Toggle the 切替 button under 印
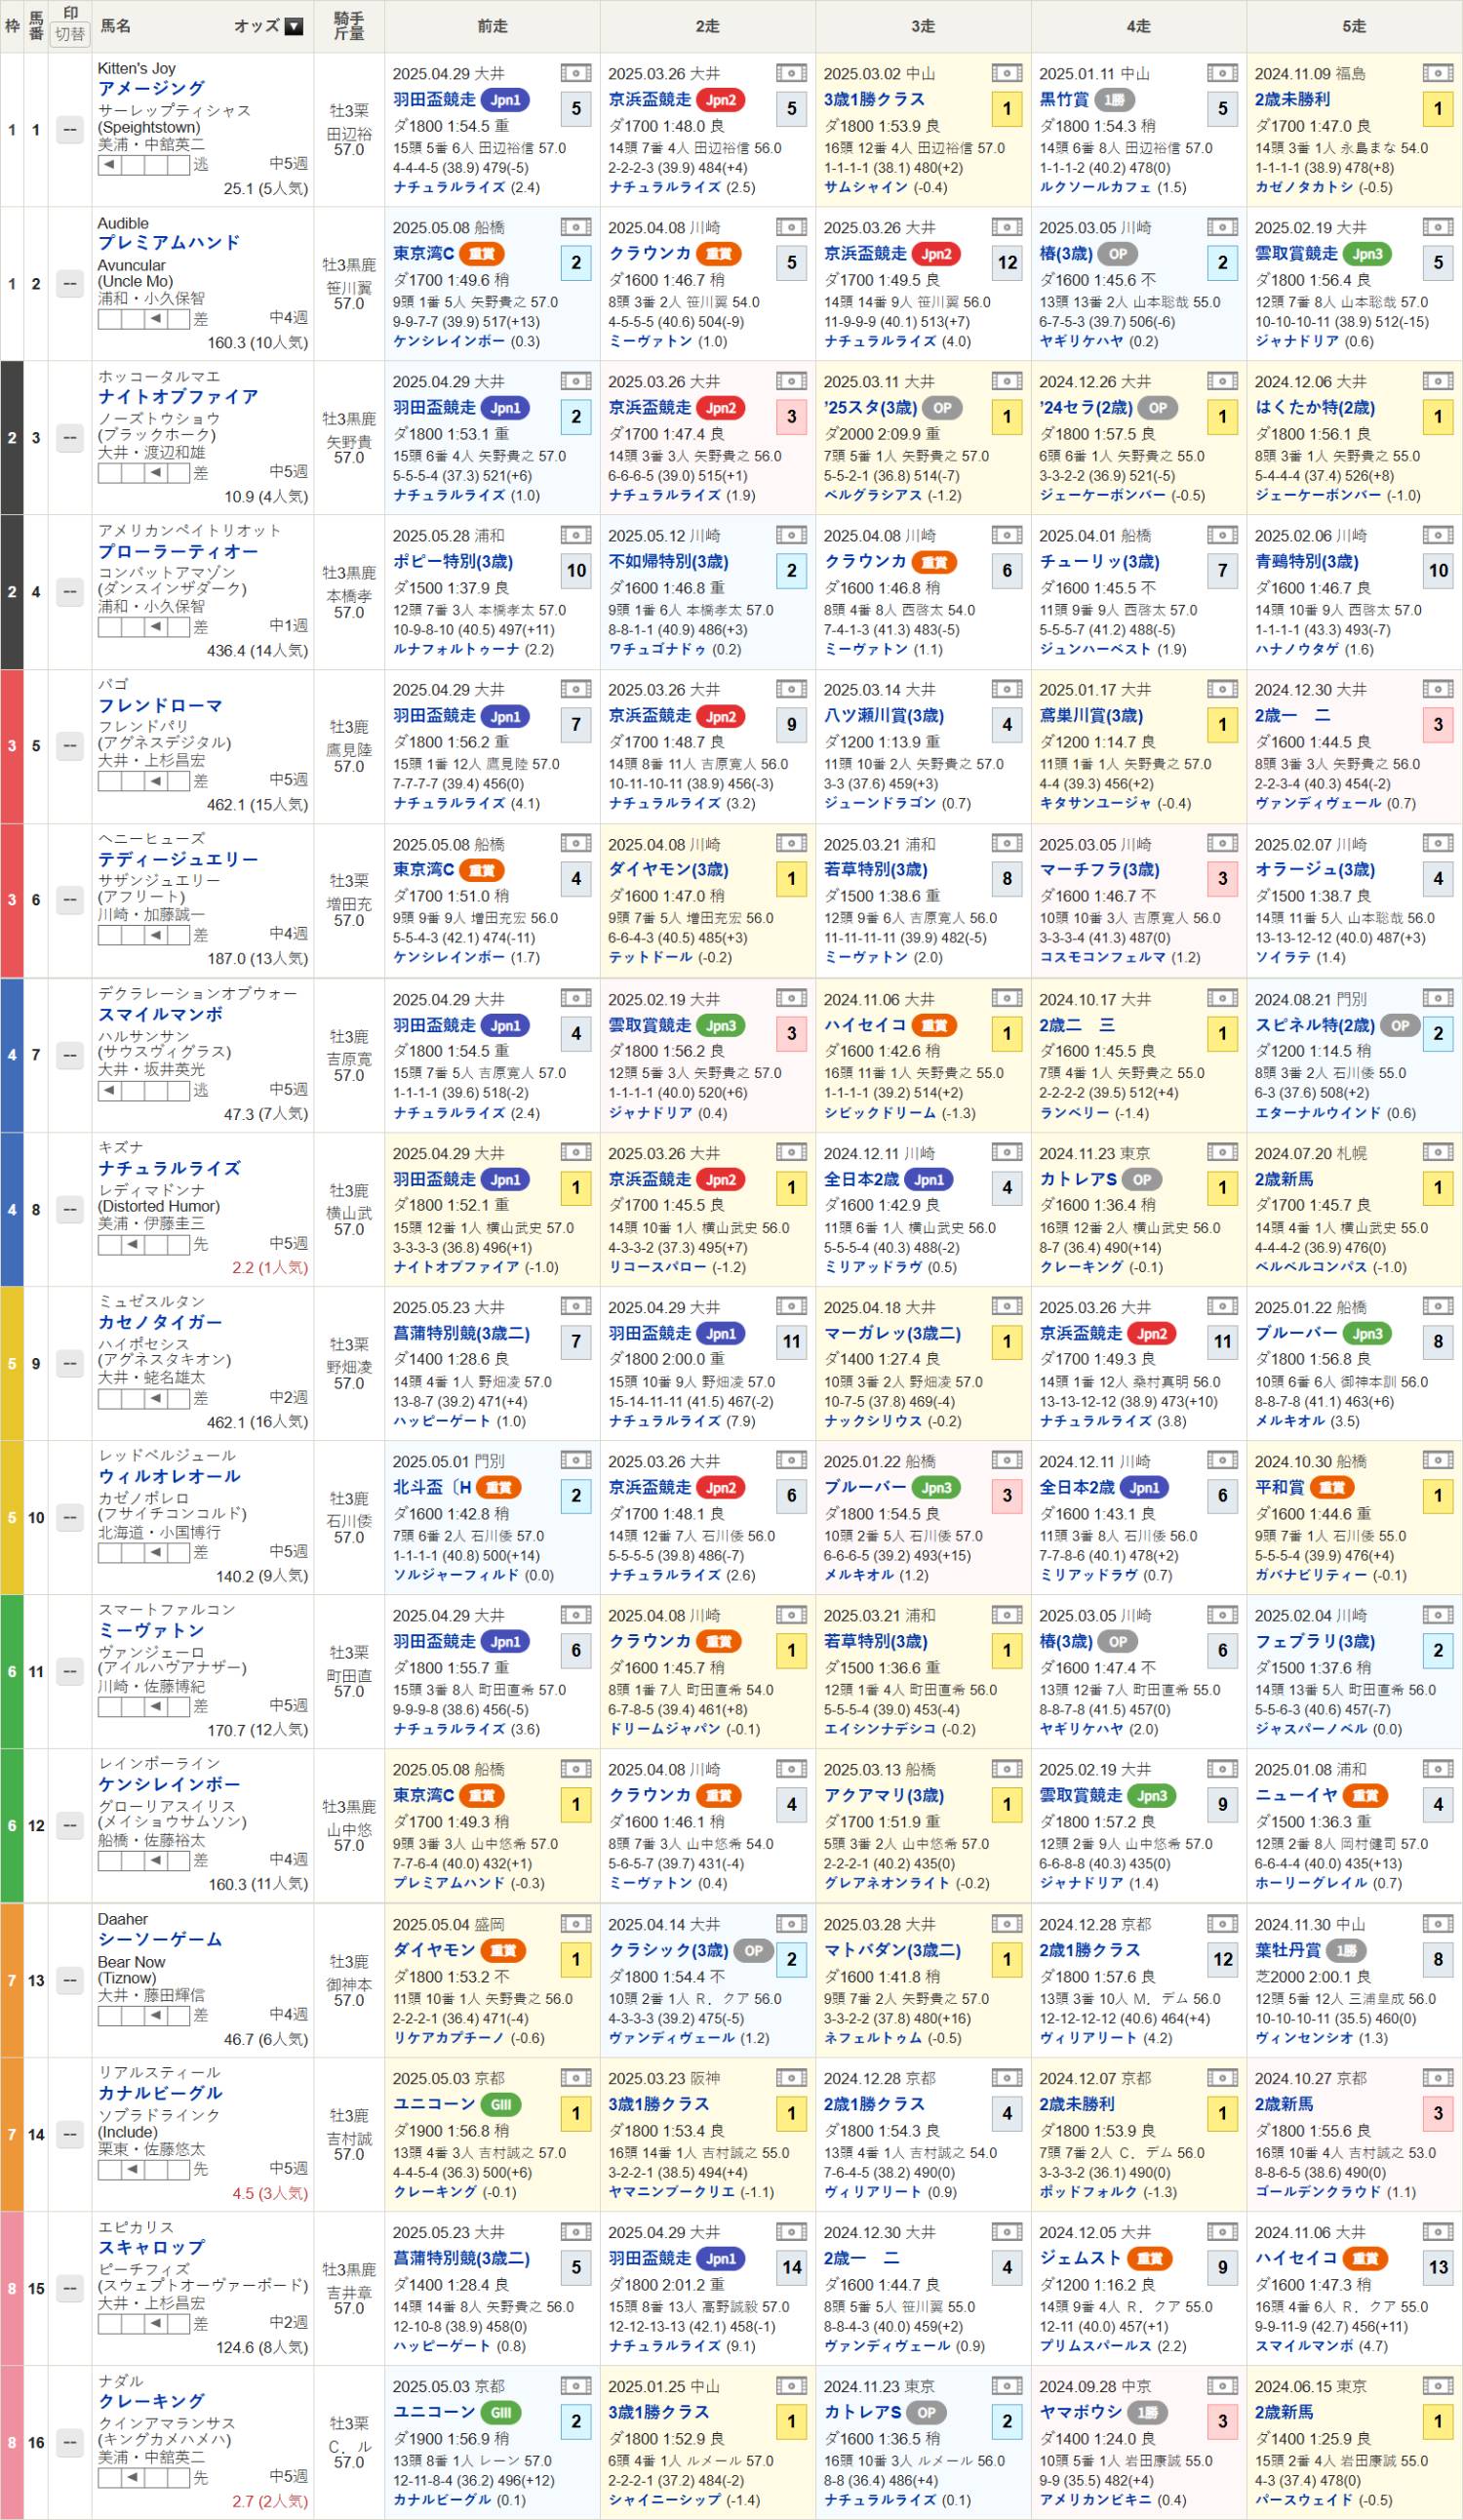The image size is (1463, 2520). 70,34
